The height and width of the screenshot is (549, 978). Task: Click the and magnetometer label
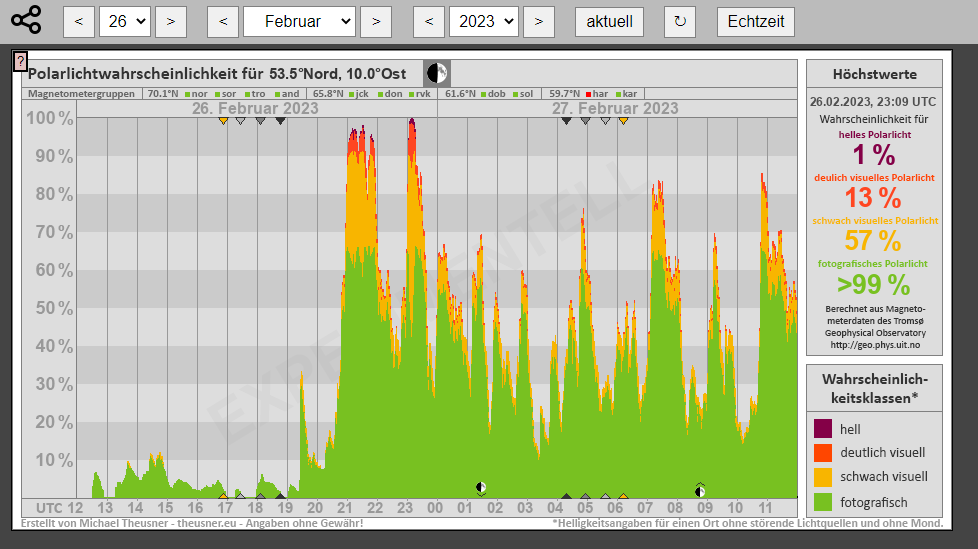tap(290, 94)
